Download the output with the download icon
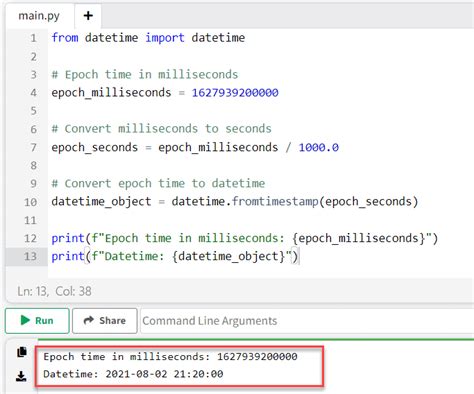 coord(21,377)
